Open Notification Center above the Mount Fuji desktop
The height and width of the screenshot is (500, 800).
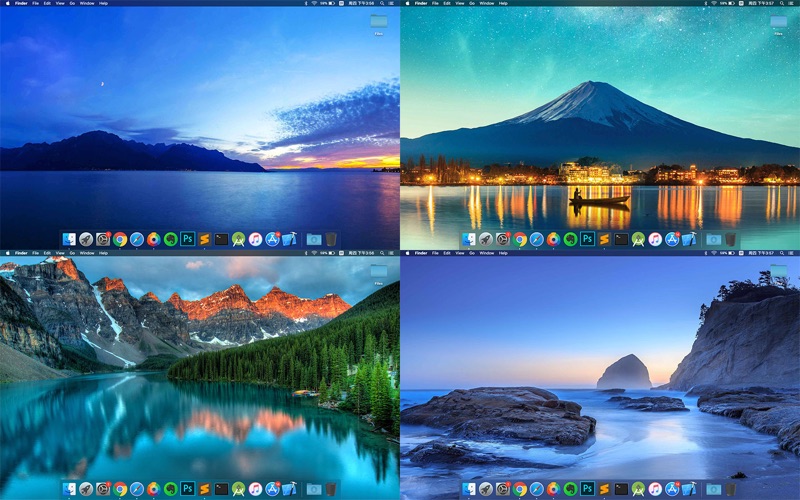coord(791,3)
